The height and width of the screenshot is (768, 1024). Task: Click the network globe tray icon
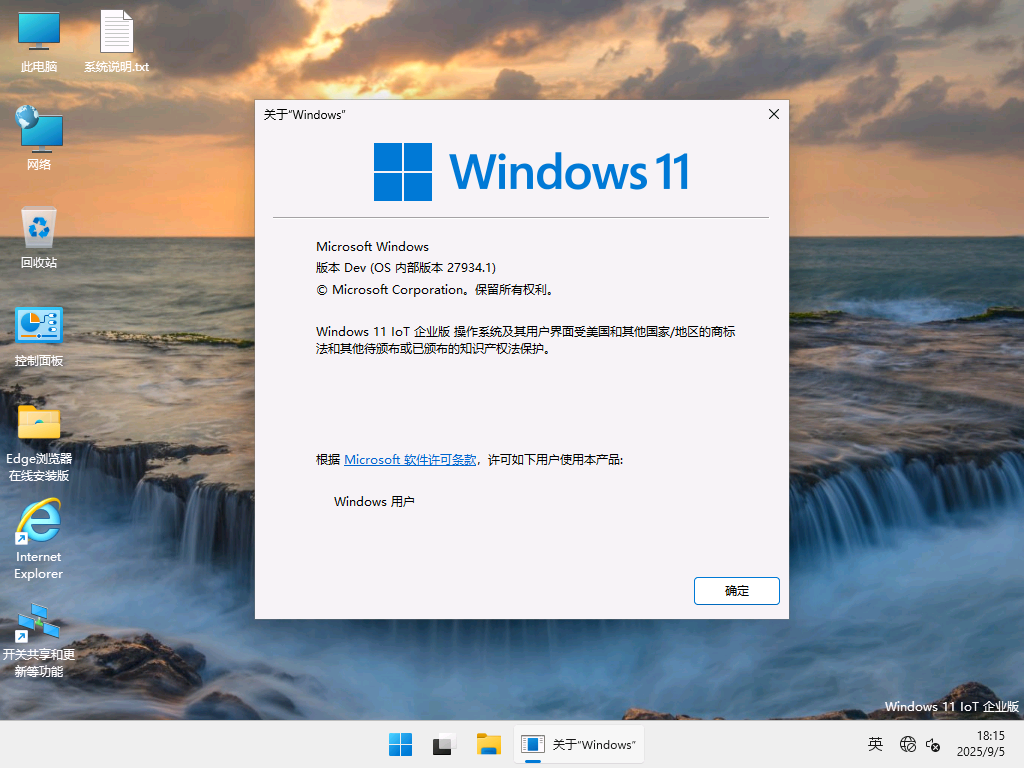[x=908, y=744]
